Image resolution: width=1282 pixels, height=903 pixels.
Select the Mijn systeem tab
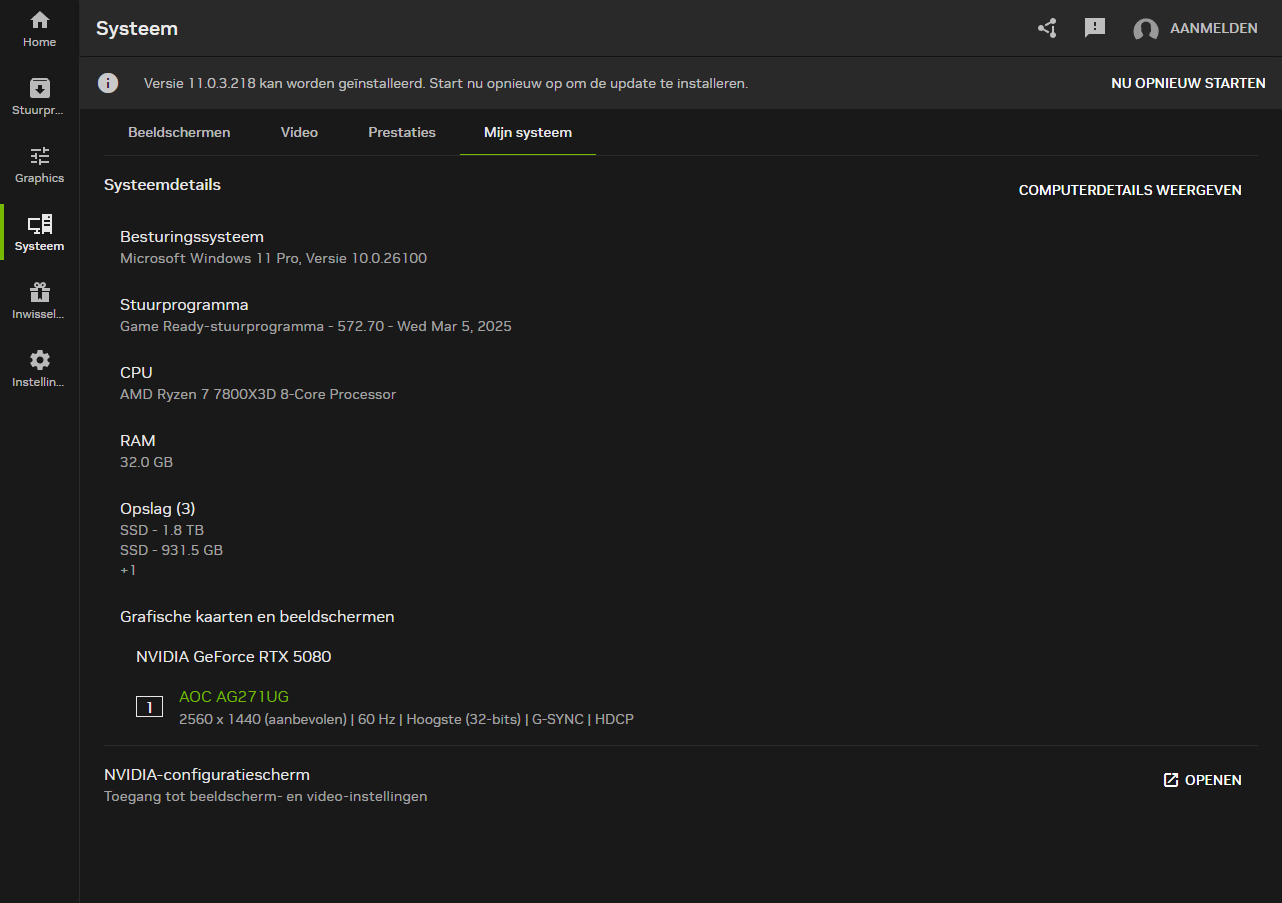coord(528,132)
